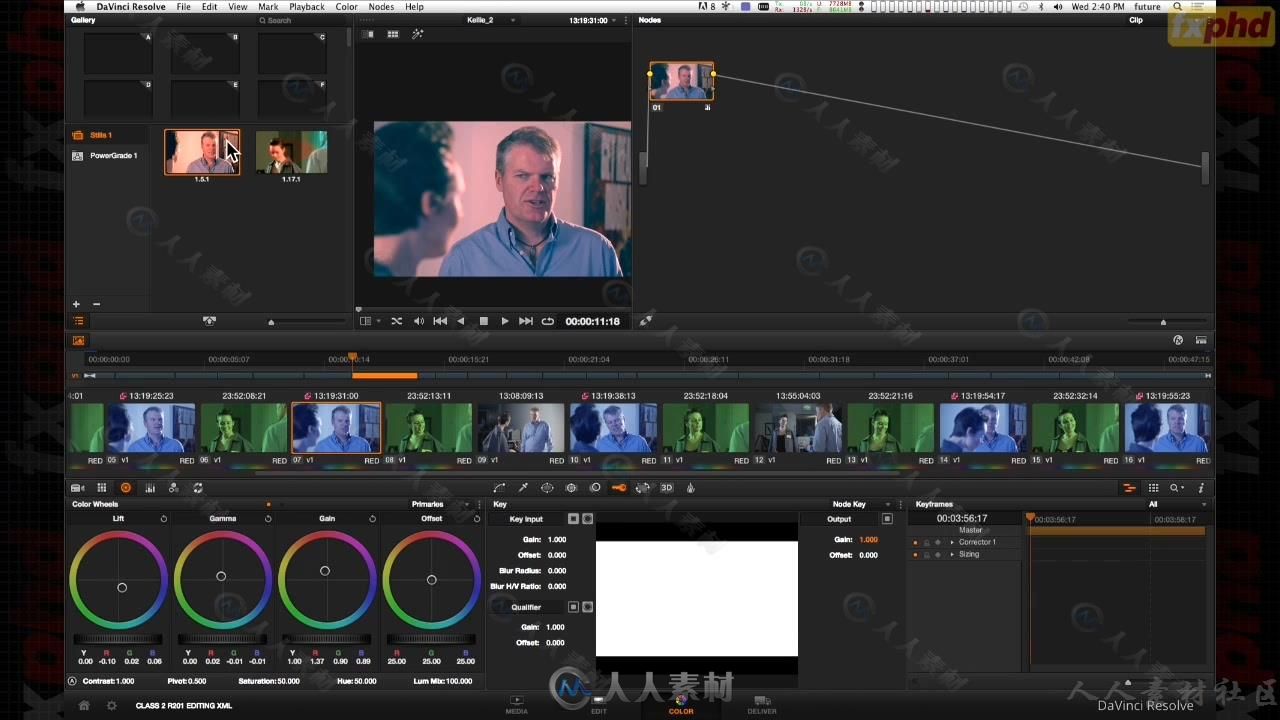Toggle Key Input matte square button
This screenshot has width=1280, height=720.
573,519
